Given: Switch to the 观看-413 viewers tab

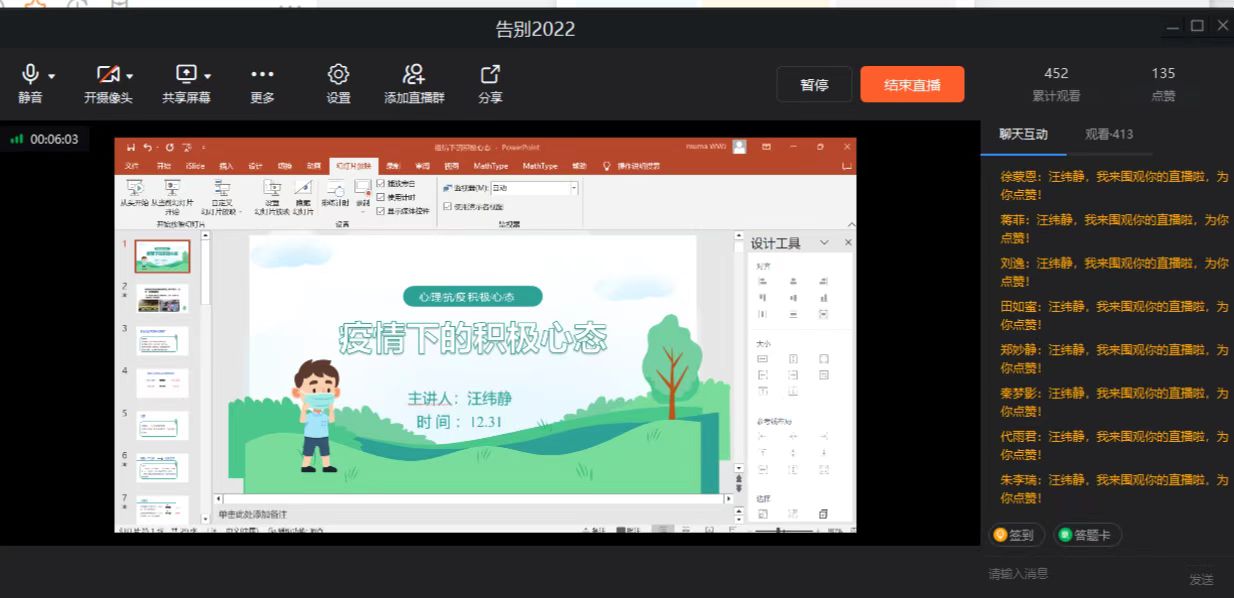Looking at the screenshot, I should coord(1109,134).
